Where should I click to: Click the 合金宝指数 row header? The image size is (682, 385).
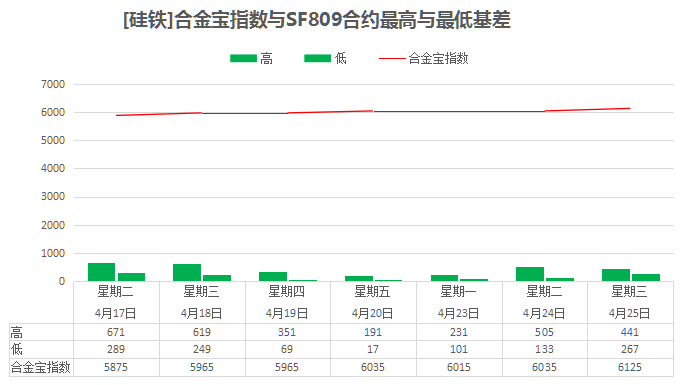point(40,367)
